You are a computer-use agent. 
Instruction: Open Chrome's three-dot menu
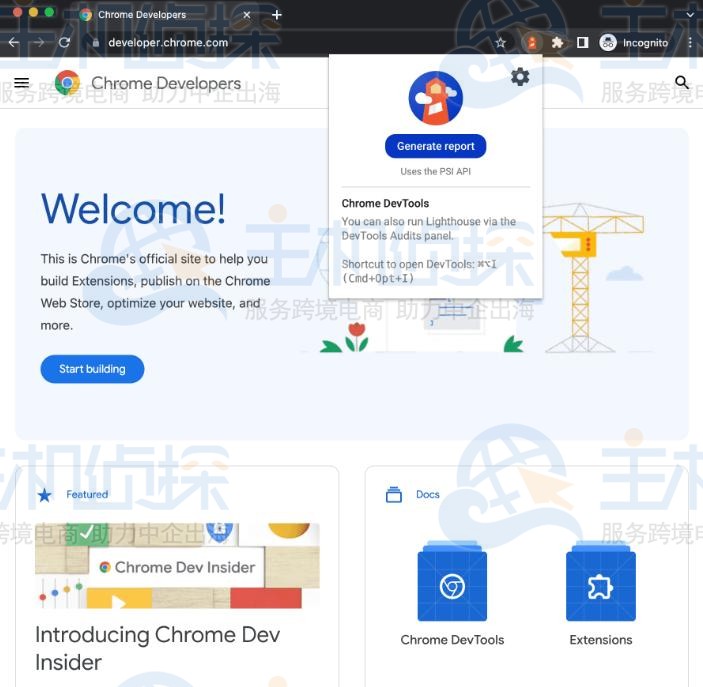coord(690,43)
